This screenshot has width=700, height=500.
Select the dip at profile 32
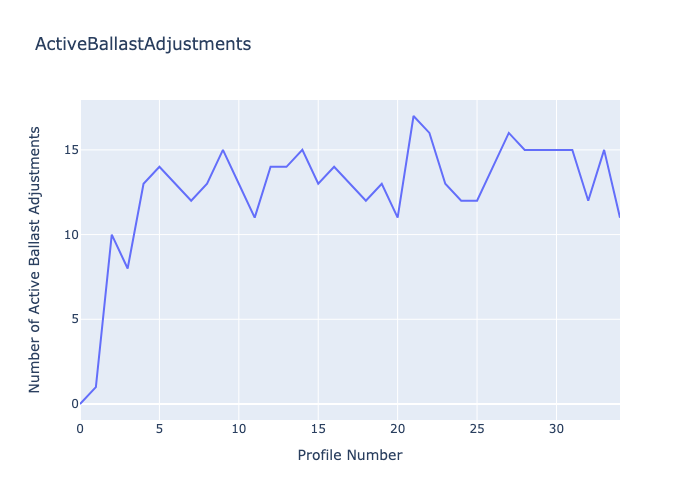(588, 200)
